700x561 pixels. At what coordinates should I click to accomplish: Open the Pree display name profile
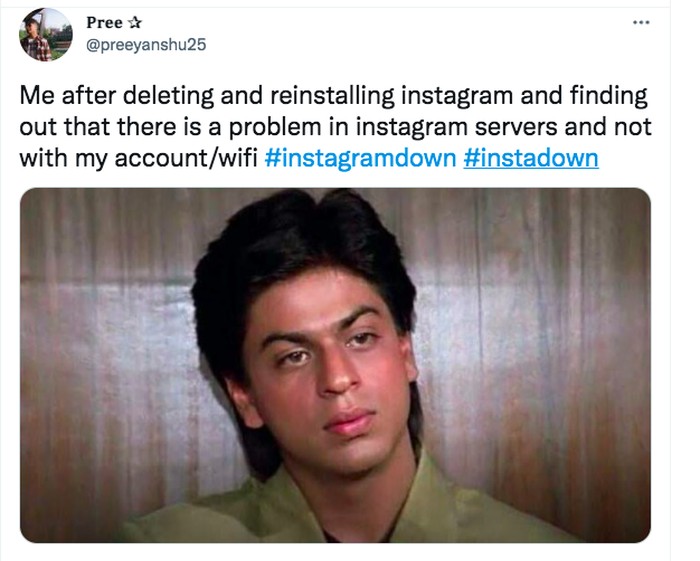(x=104, y=22)
